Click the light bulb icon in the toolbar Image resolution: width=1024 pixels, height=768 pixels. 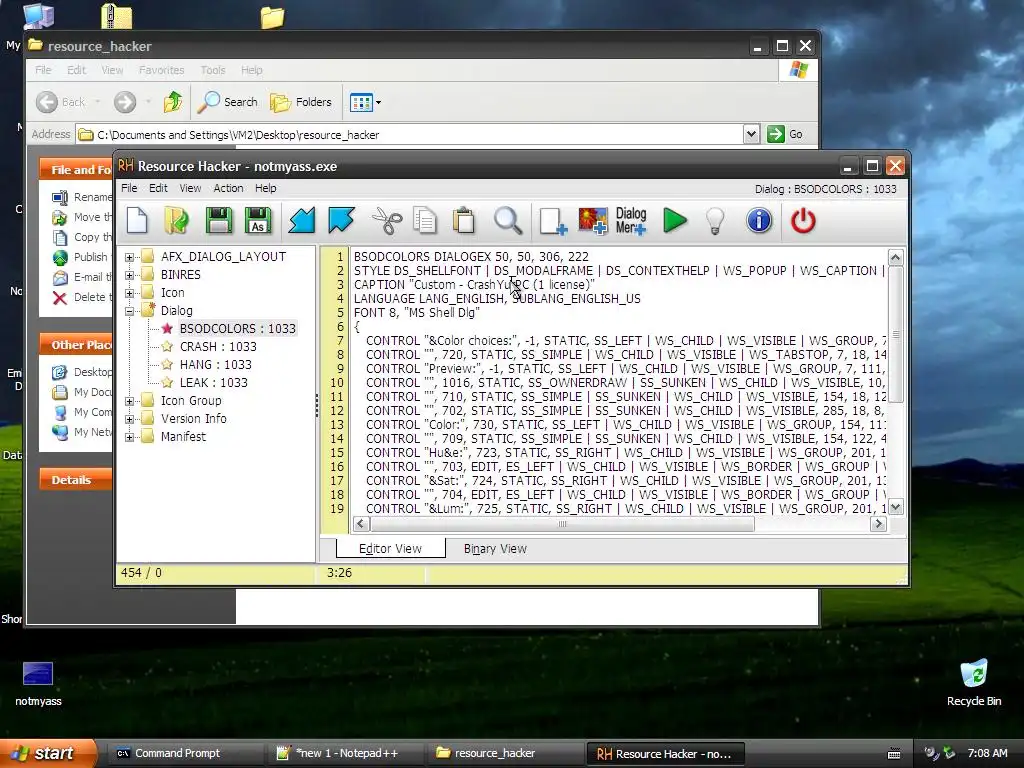(x=715, y=221)
